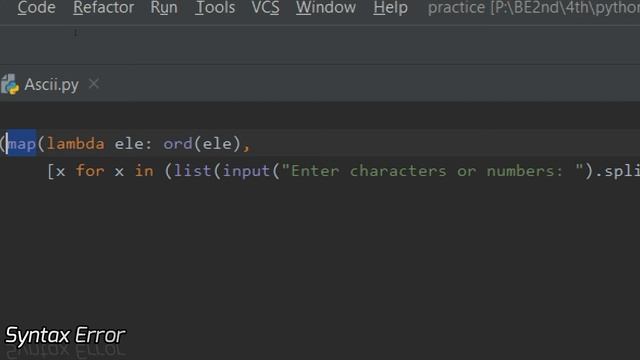Screen dimensions: 640x360
Task: Open the Code menu
Action: pos(36,7)
